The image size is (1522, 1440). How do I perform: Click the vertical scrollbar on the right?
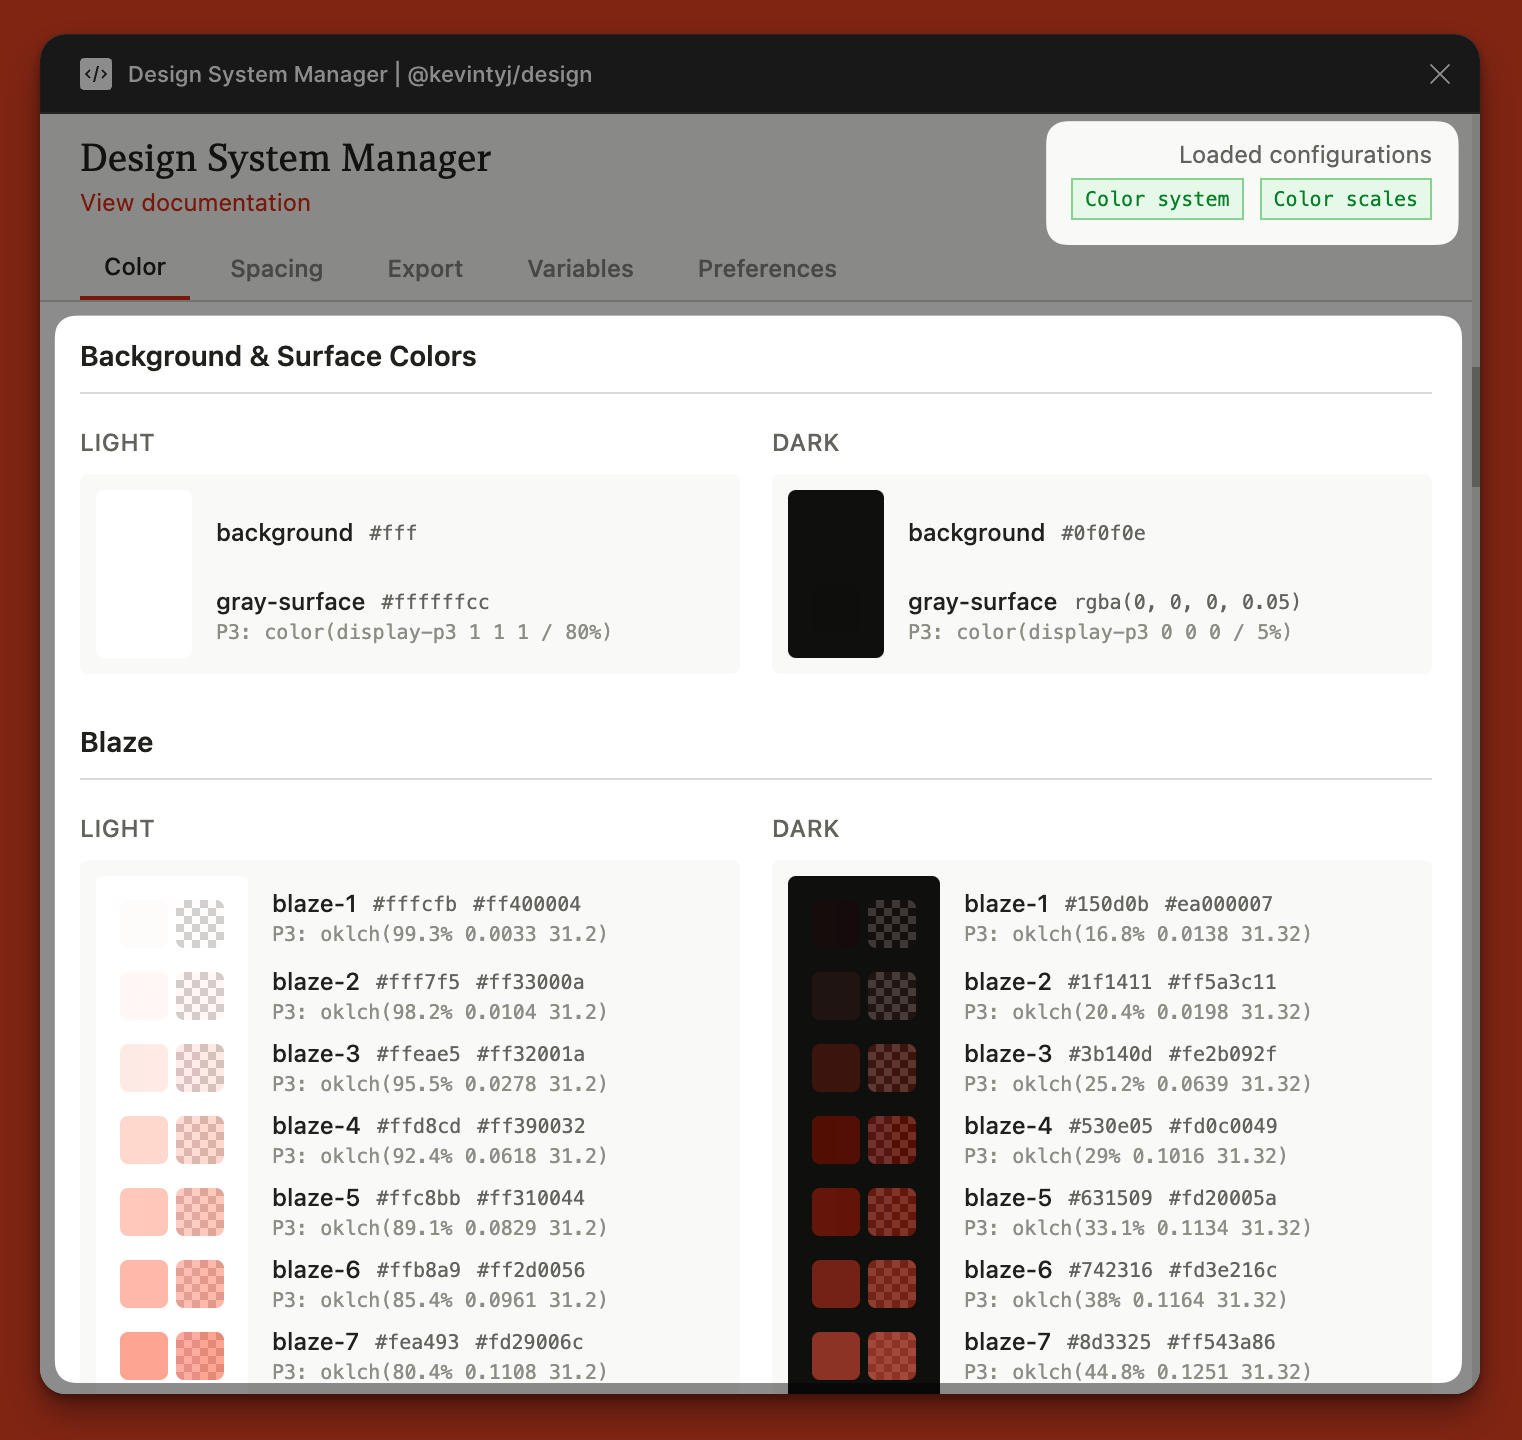[1474, 428]
